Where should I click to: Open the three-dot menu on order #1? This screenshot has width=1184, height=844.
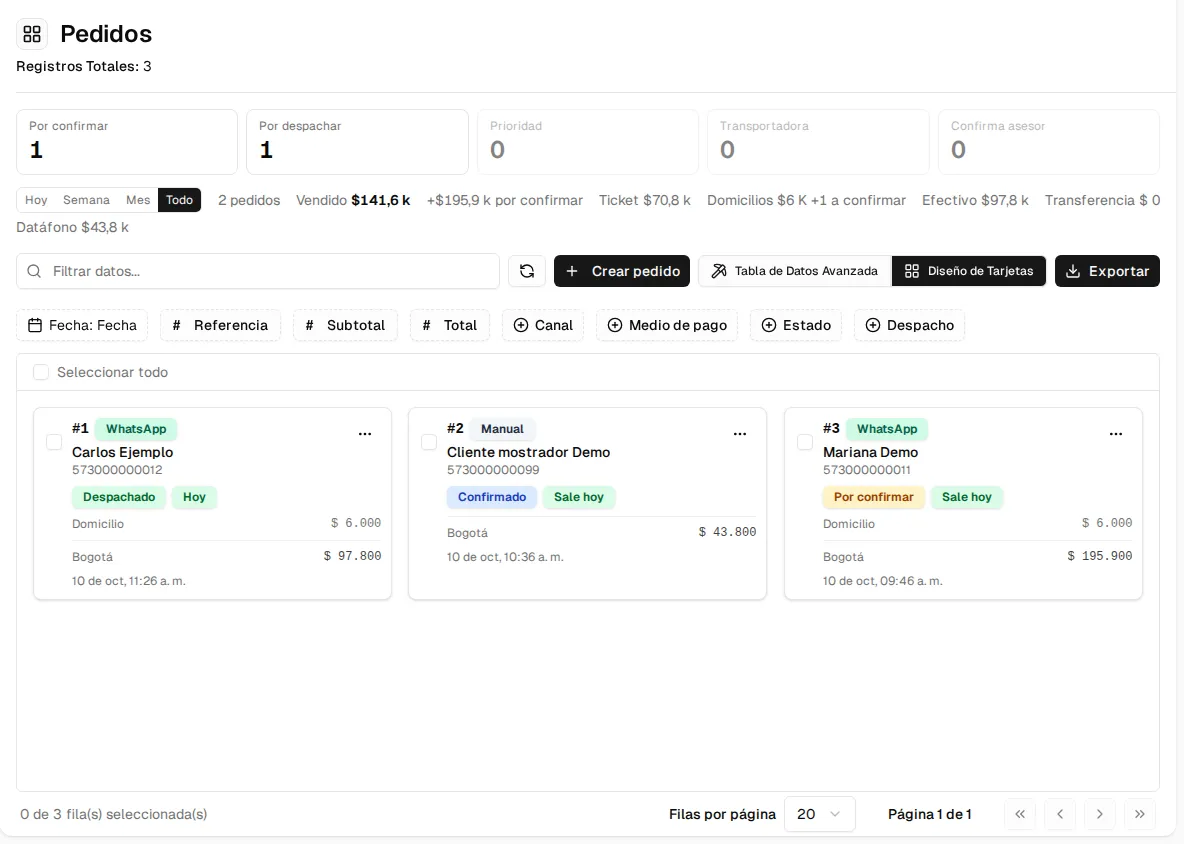(x=365, y=433)
